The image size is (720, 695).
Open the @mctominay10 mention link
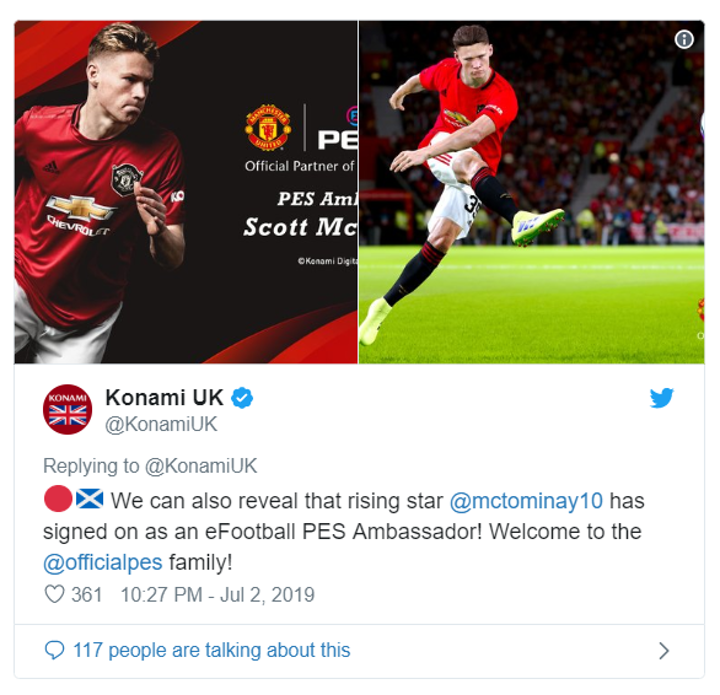coord(526,501)
